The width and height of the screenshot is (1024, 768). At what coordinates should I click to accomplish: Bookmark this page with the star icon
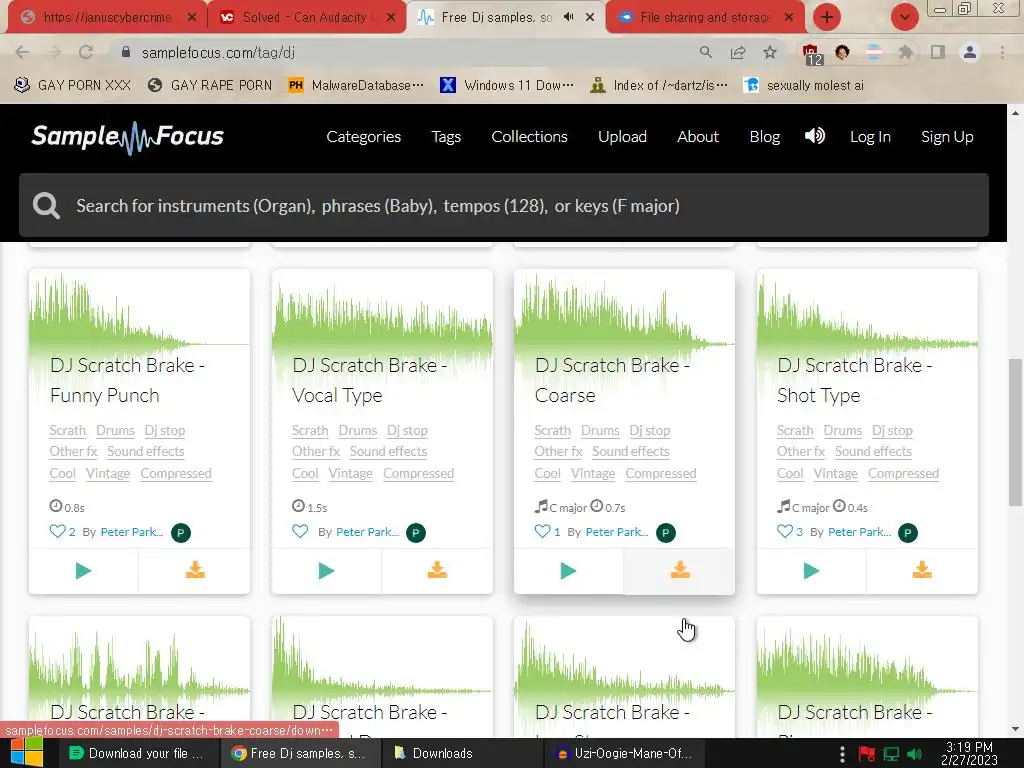[x=770, y=52]
